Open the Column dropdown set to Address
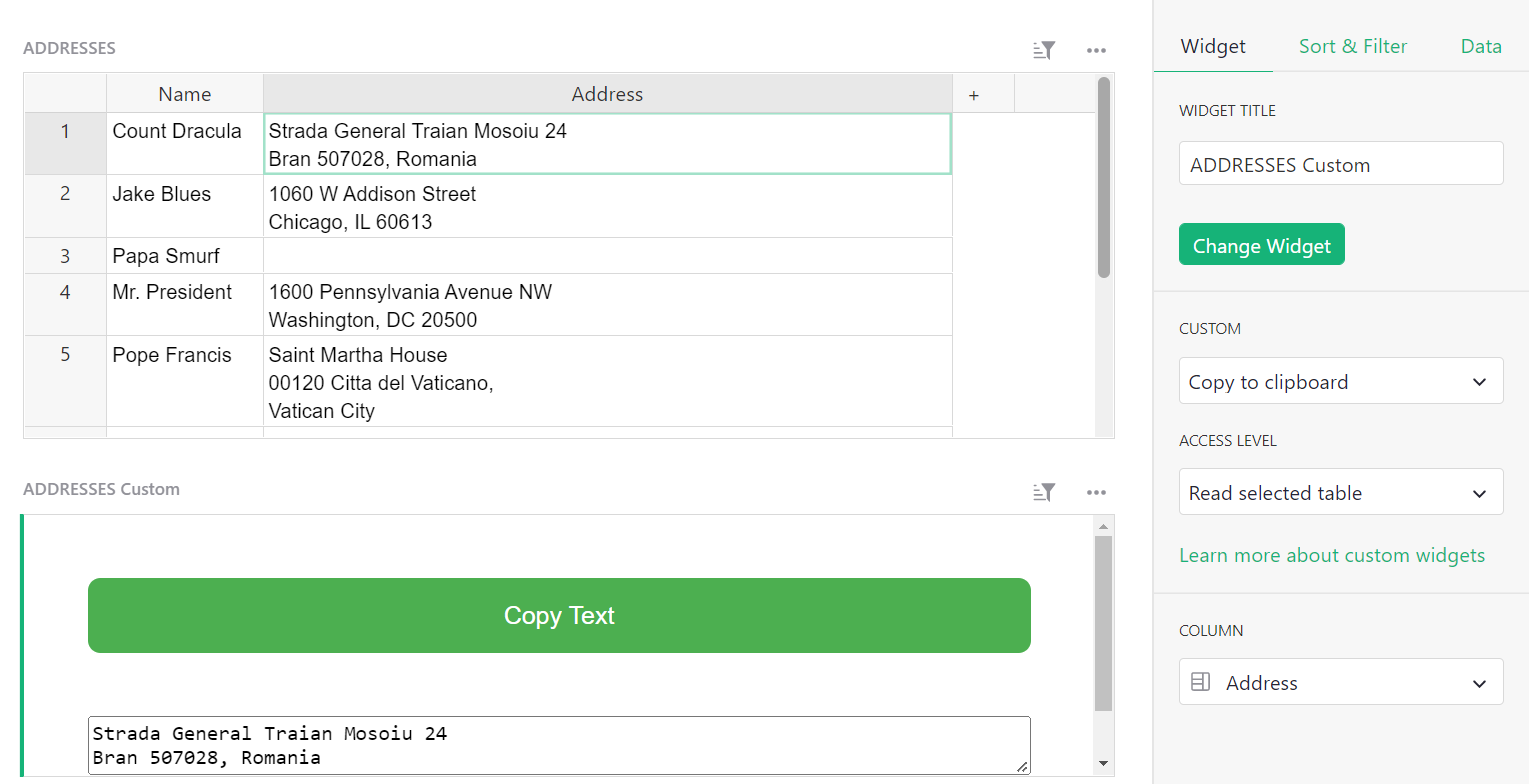 (x=1340, y=682)
